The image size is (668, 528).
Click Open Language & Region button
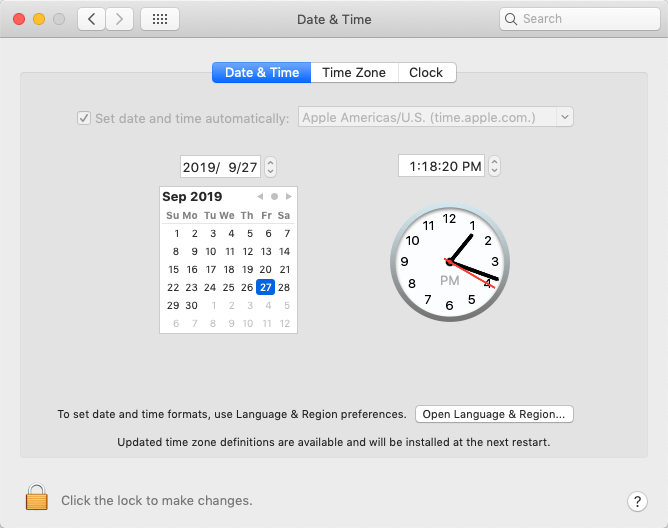click(494, 414)
